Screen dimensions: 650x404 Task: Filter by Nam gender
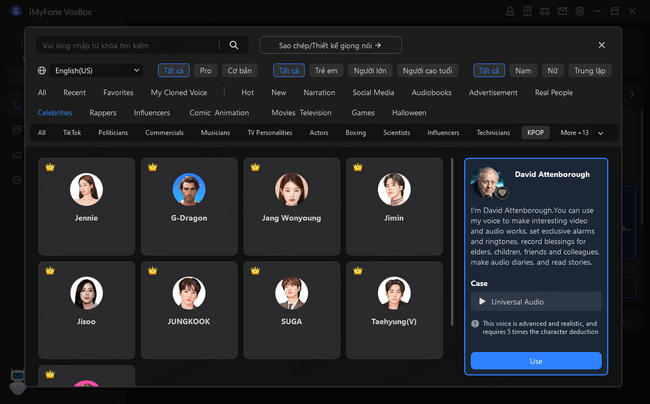coord(523,70)
